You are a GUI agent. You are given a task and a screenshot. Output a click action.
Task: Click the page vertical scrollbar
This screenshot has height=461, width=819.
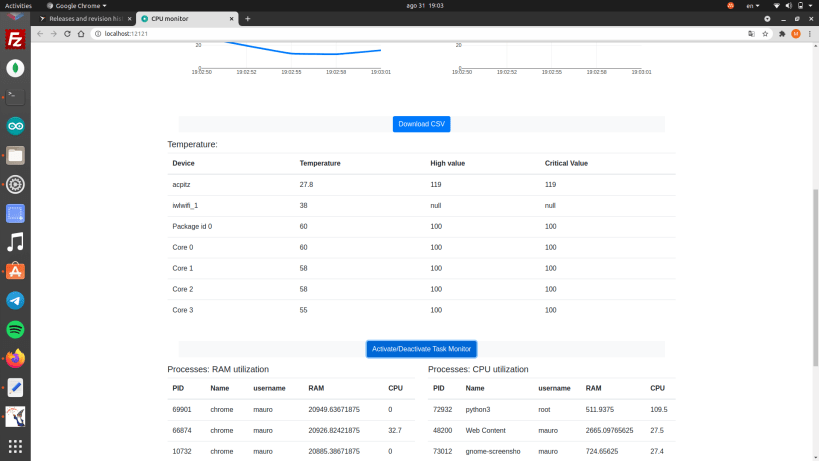pyautogui.click(x=815, y=277)
